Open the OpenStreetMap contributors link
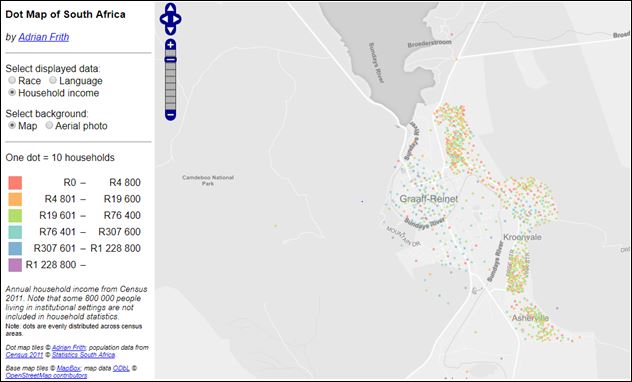Viewport: 632px width, 382px height. click(x=46, y=376)
